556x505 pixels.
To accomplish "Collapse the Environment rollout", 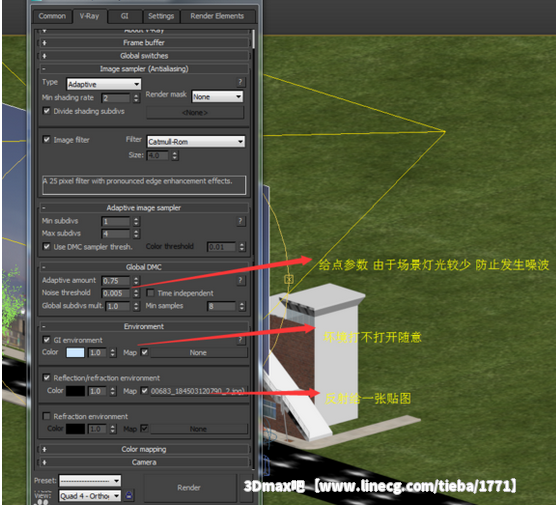I will click(x=144, y=326).
